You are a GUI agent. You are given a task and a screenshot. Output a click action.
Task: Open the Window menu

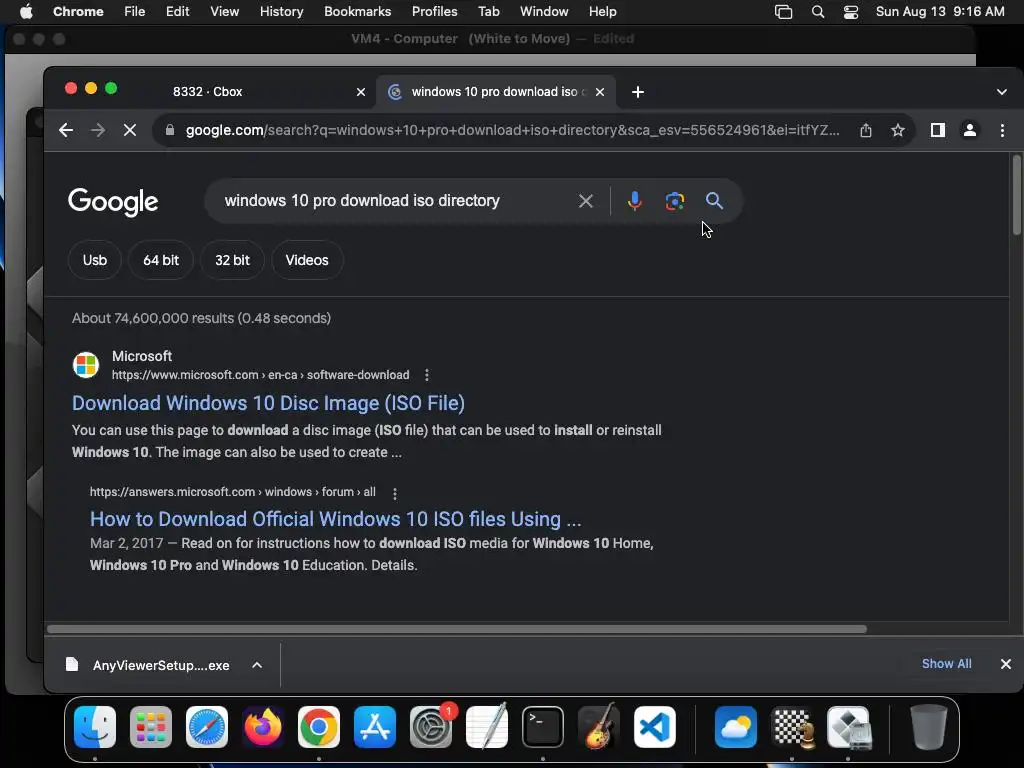(544, 12)
